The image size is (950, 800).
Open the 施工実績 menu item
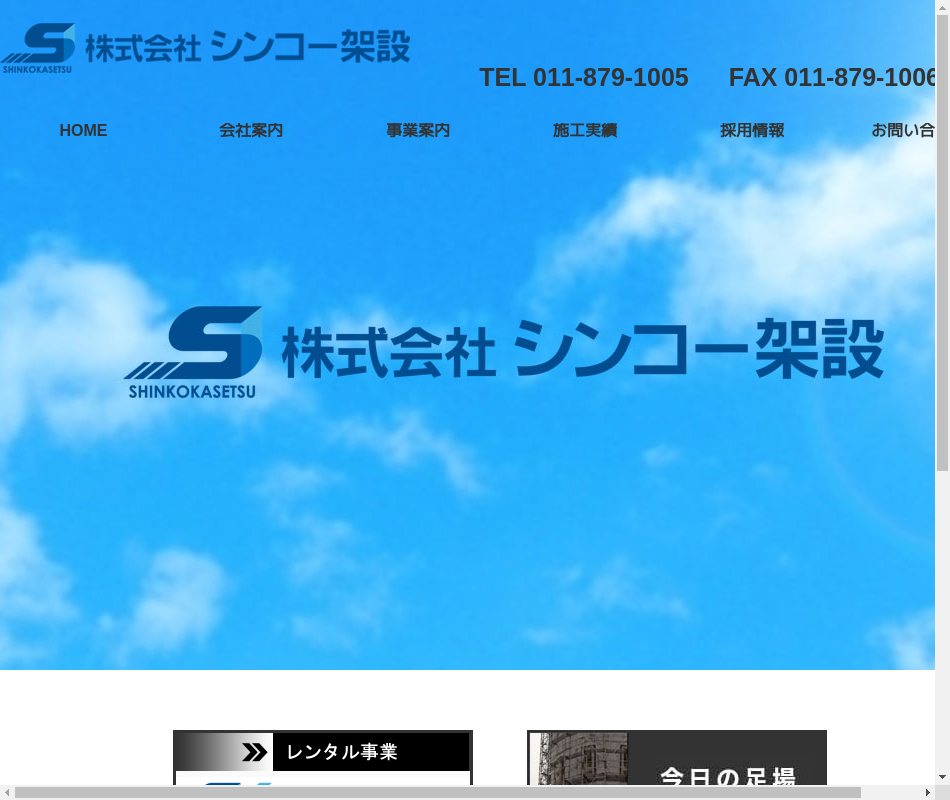click(x=585, y=130)
